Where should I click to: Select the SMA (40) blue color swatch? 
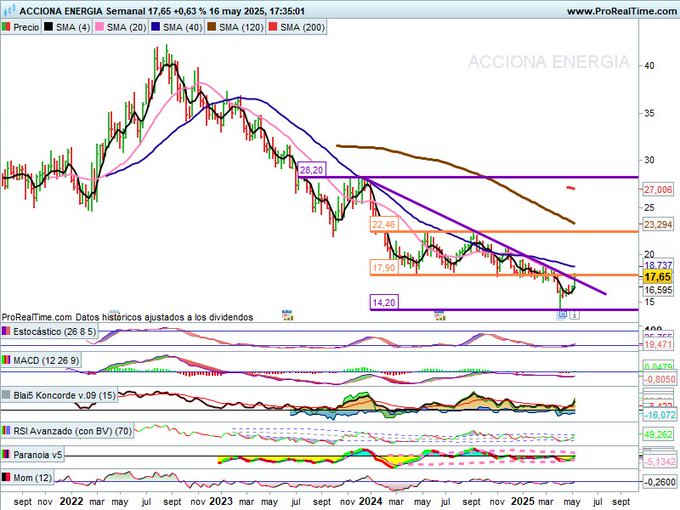[156, 27]
